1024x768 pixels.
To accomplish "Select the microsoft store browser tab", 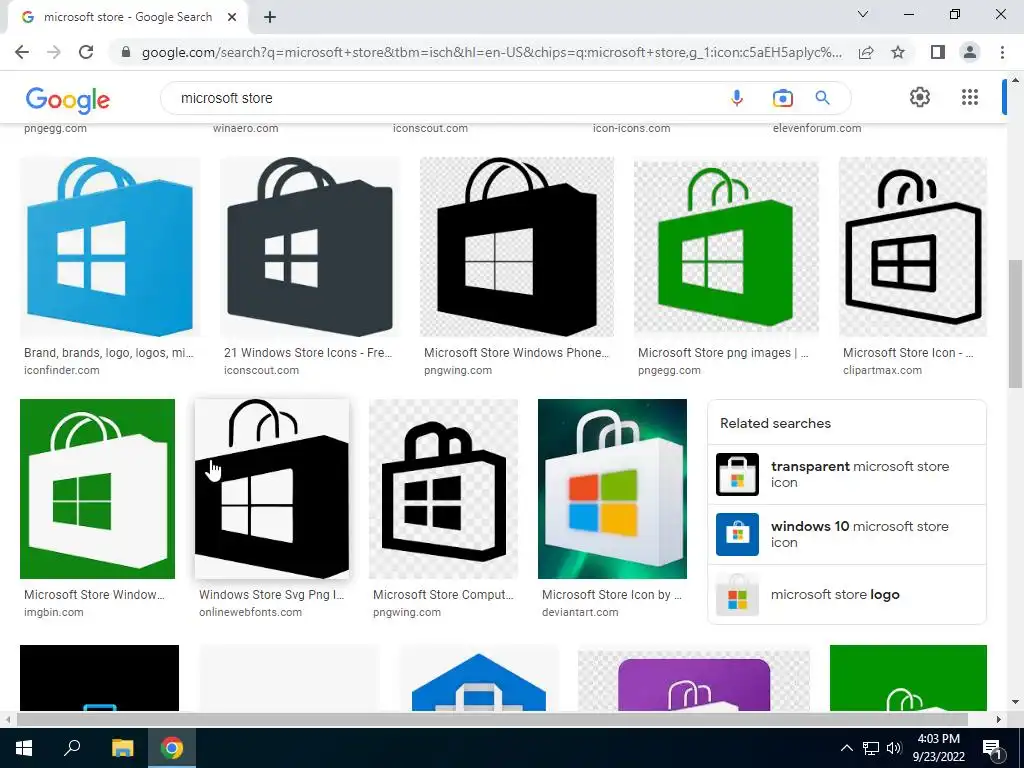I will [127, 17].
